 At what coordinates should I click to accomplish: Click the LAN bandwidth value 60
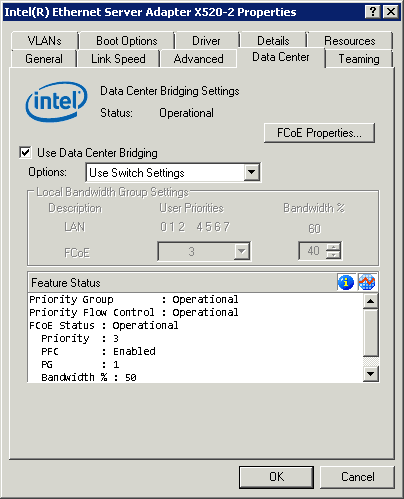(314, 229)
